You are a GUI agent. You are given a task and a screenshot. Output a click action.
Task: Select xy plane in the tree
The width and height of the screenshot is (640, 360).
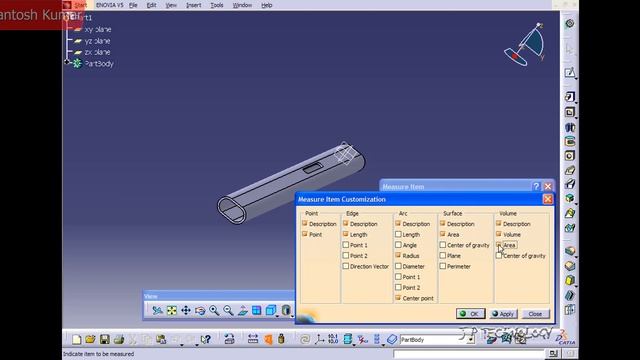tap(97, 29)
